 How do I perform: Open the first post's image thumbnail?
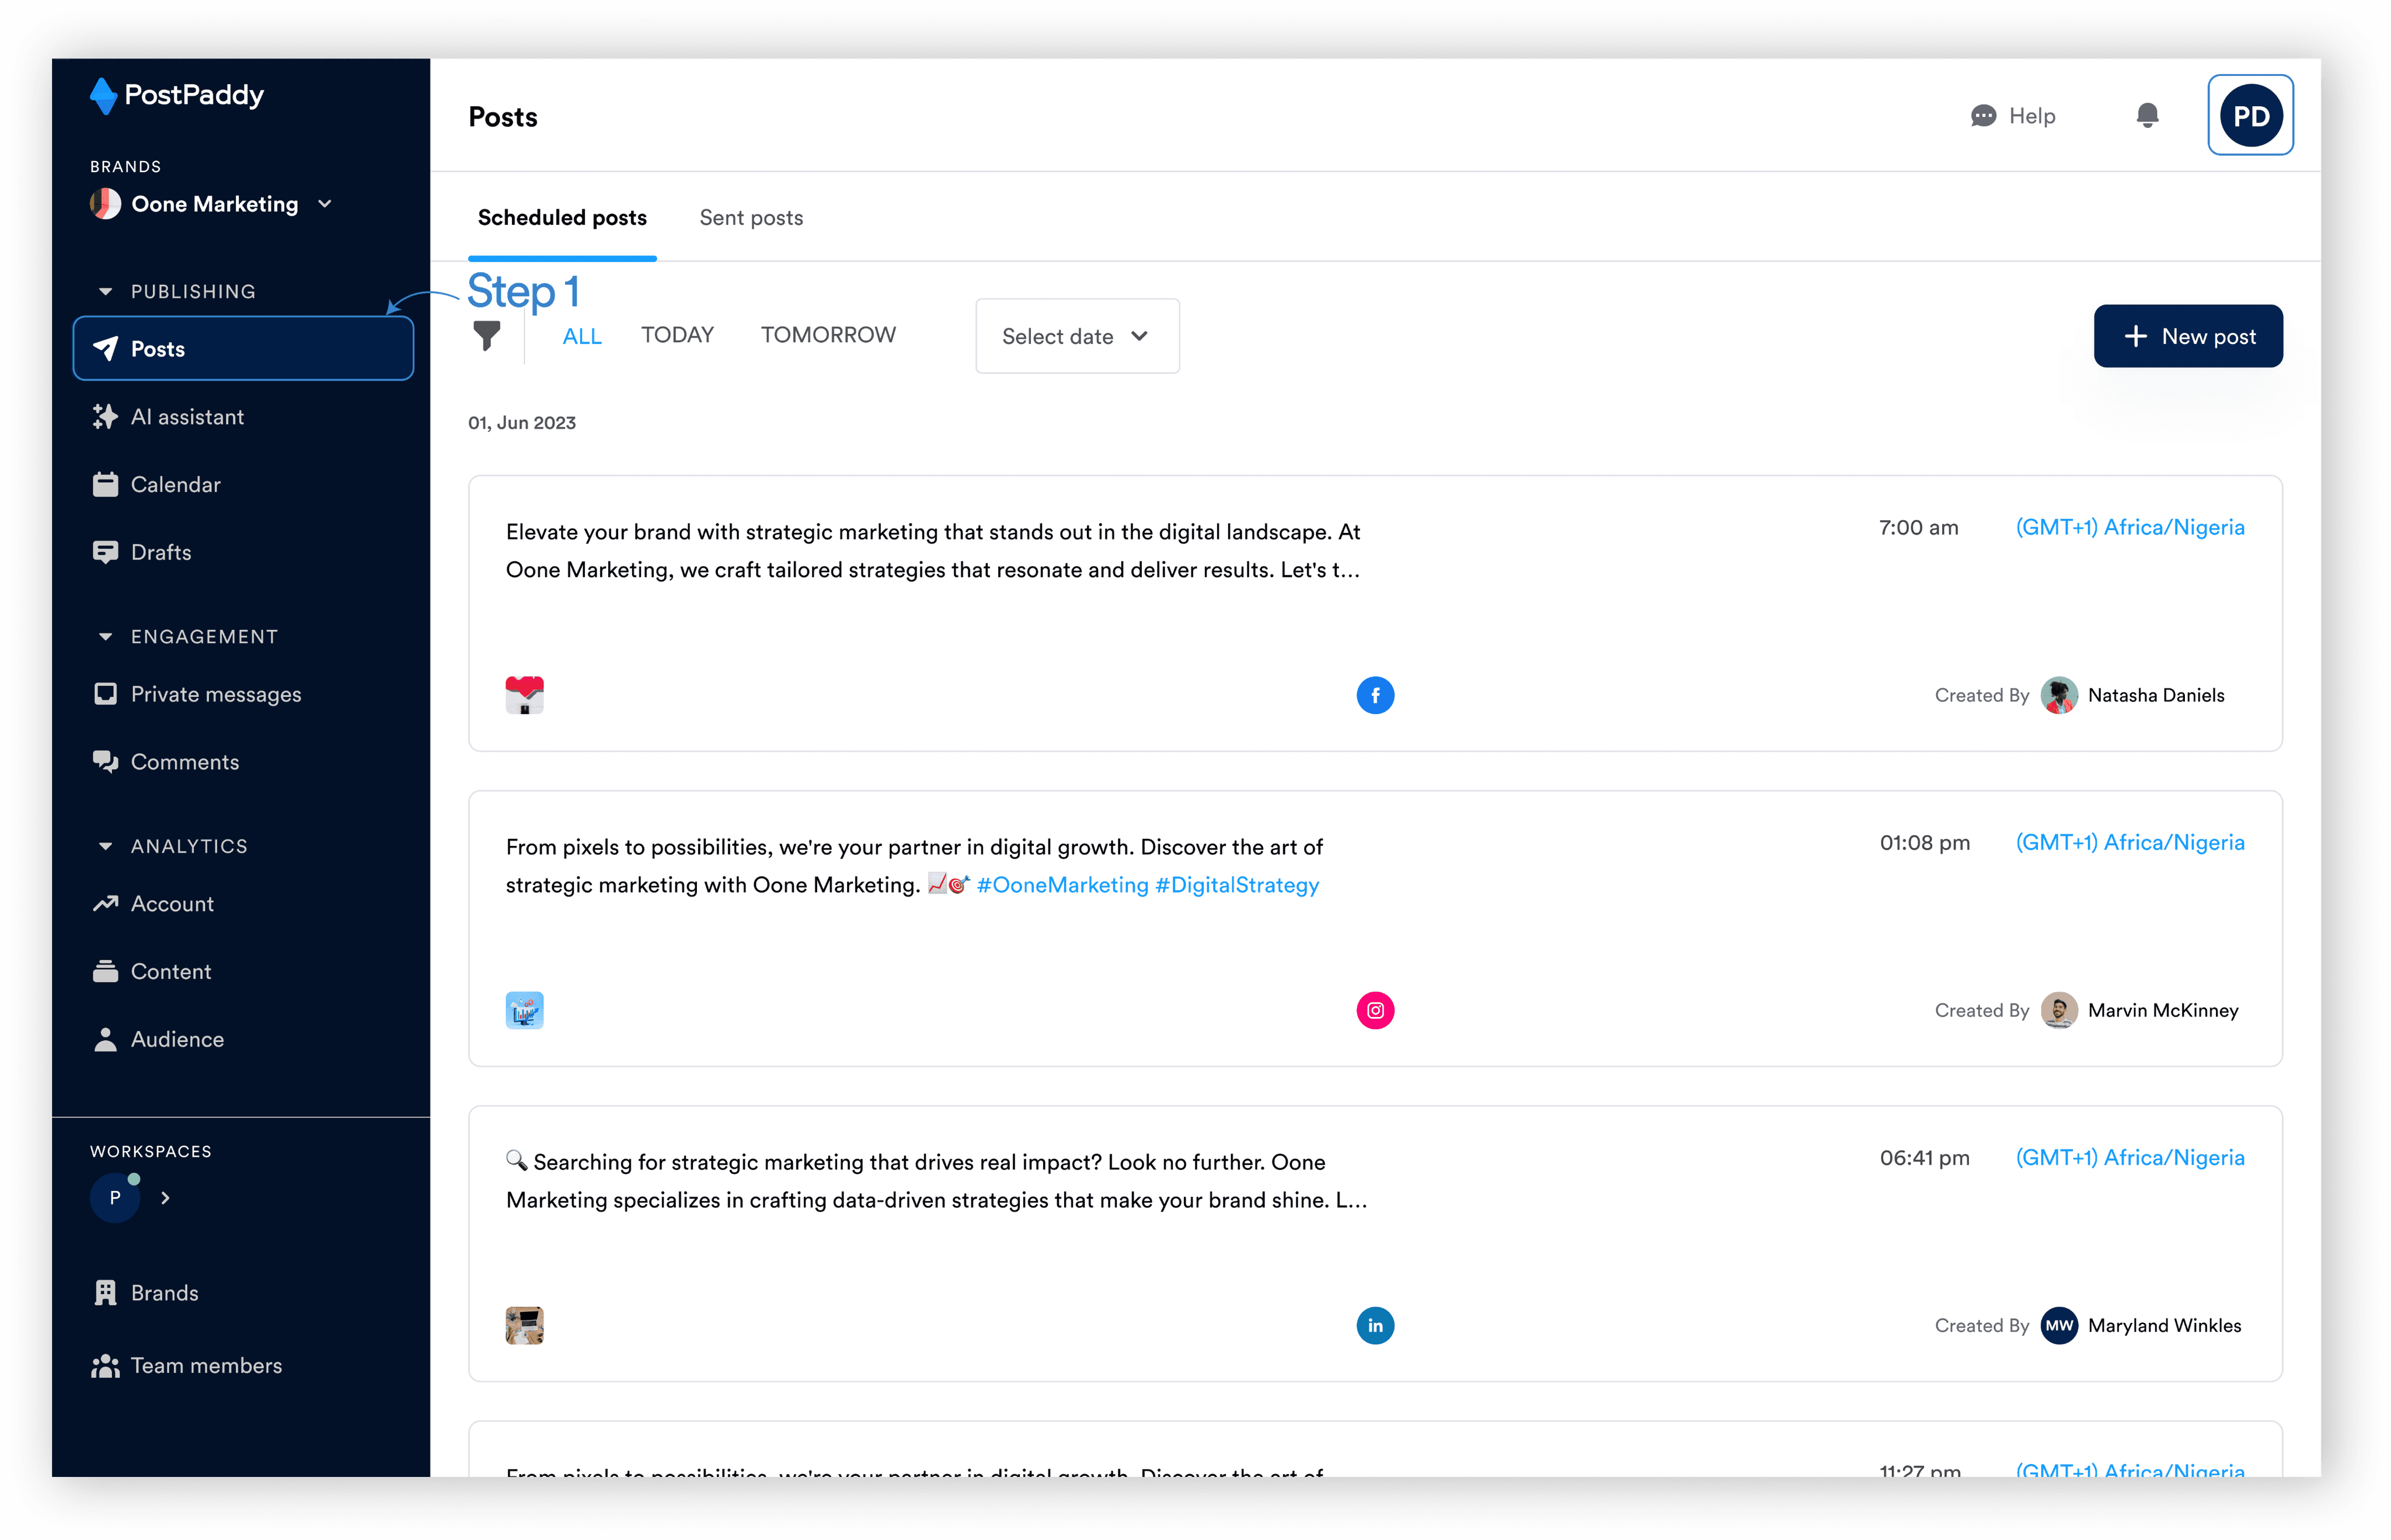click(x=524, y=695)
